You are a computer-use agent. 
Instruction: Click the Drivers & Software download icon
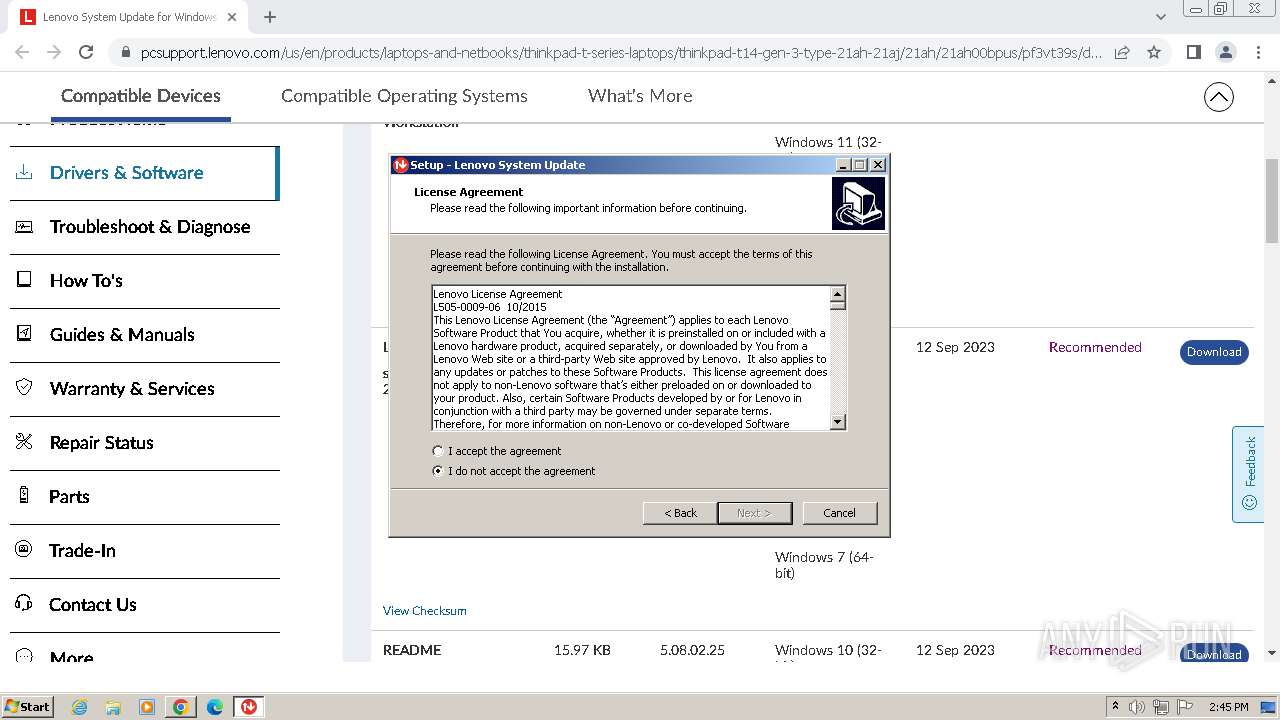point(24,172)
